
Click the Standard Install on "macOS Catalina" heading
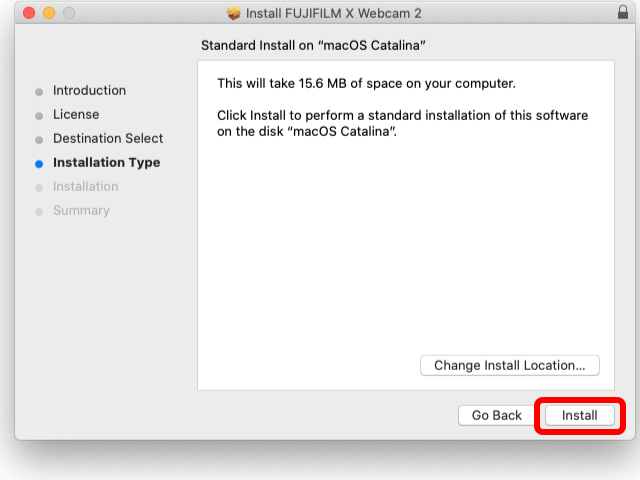(313, 45)
